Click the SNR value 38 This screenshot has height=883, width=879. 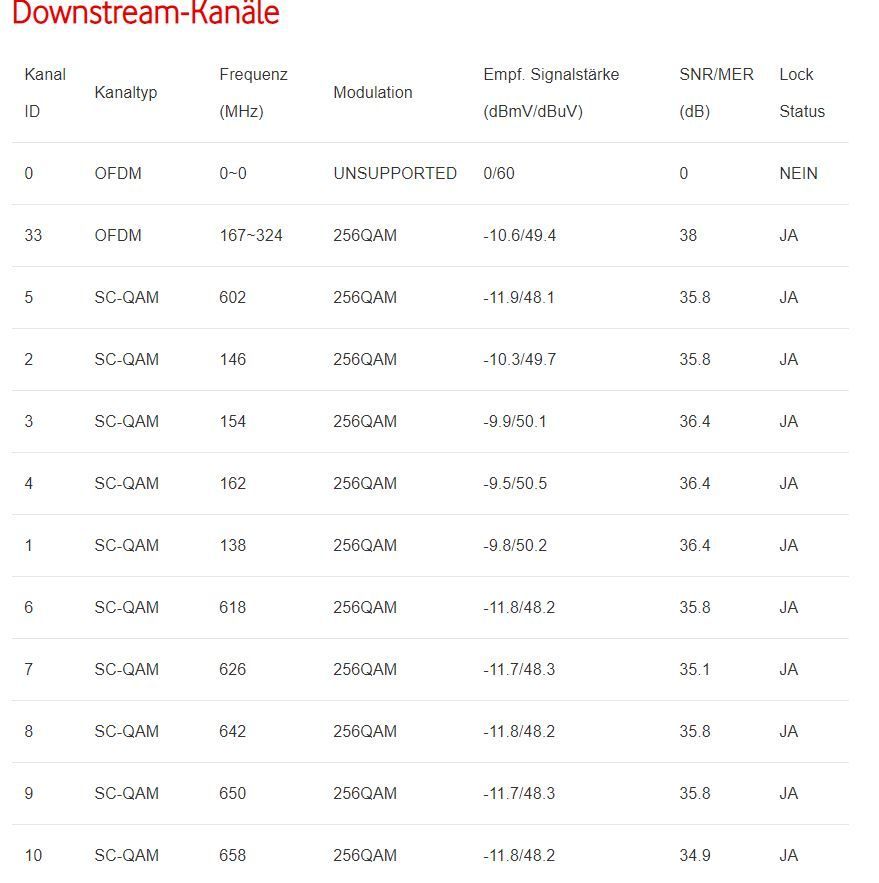pyautogui.click(x=688, y=235)
